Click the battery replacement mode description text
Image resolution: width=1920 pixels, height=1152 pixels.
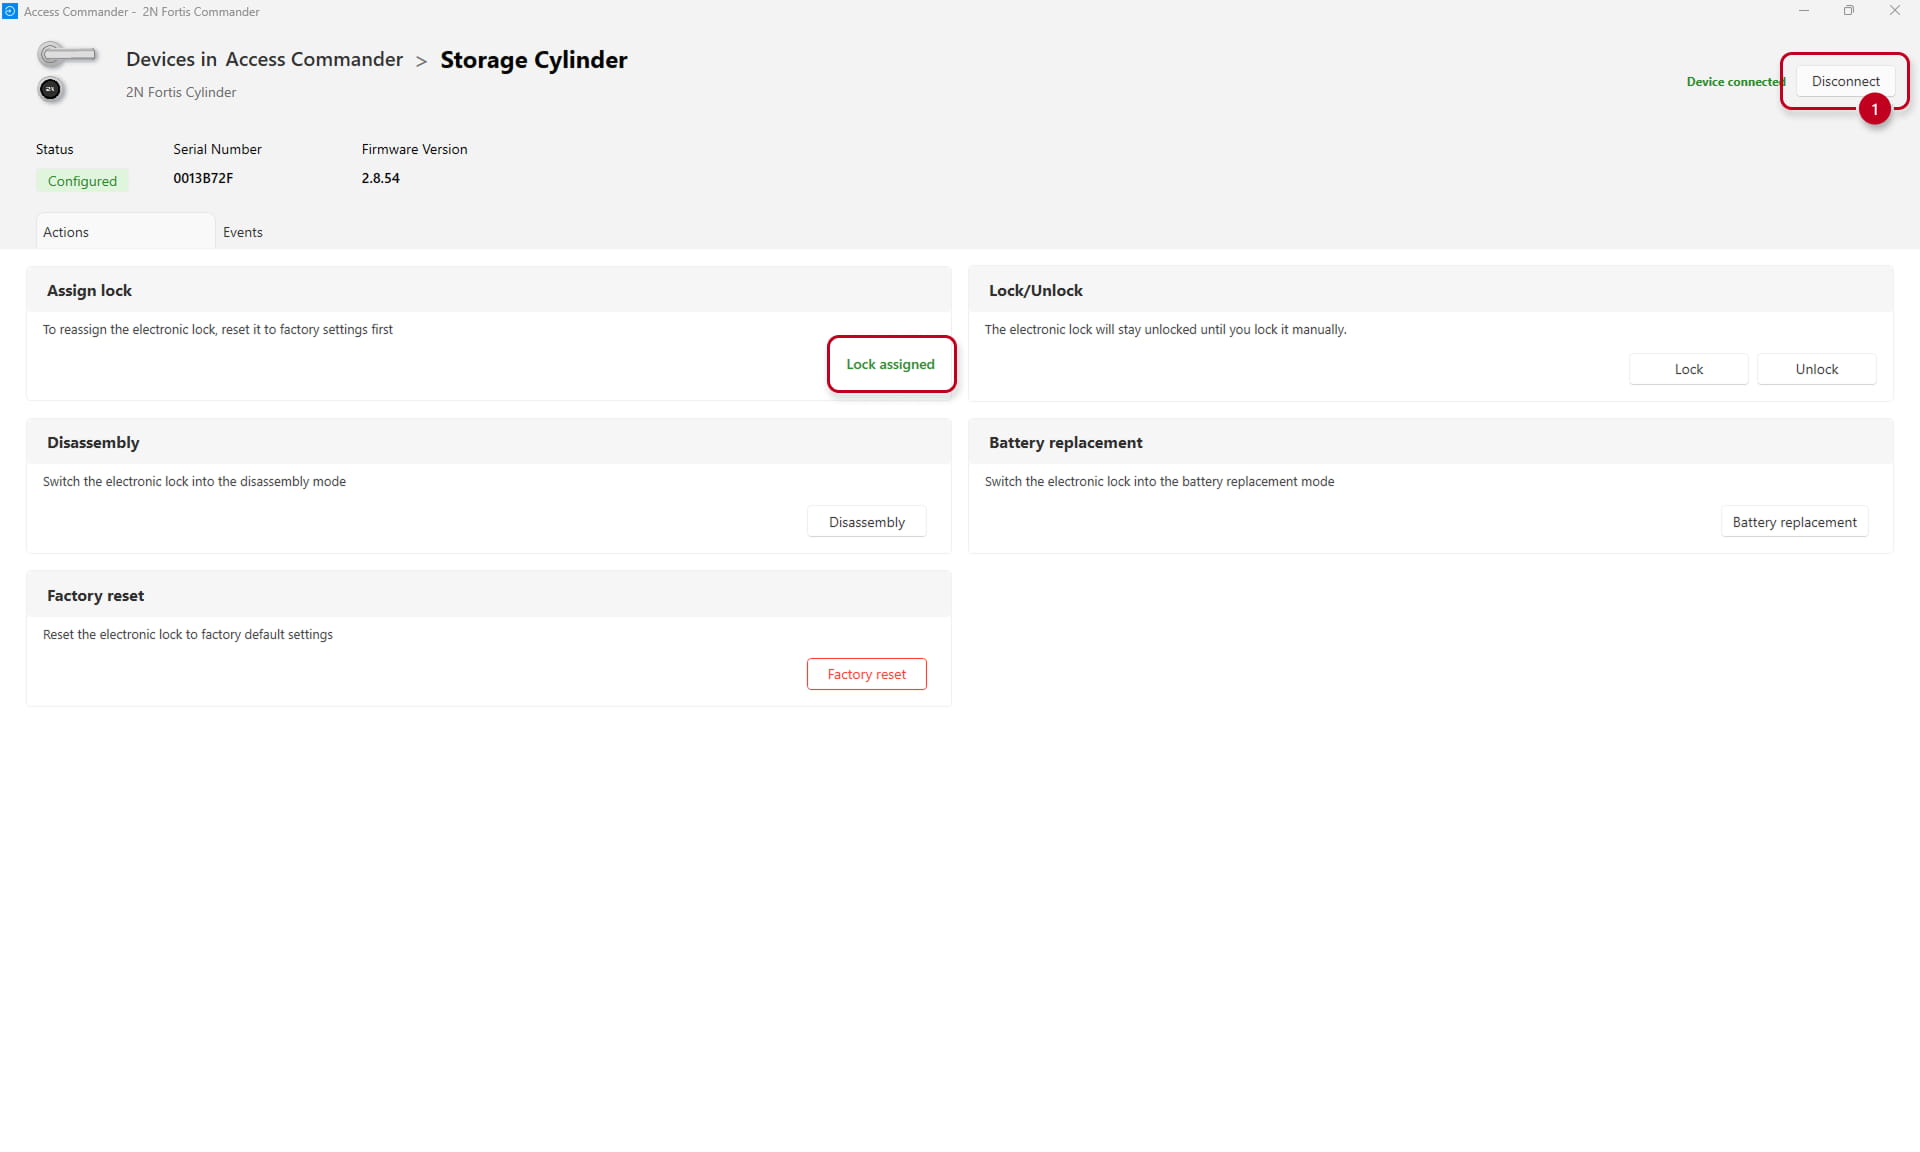1159,482
